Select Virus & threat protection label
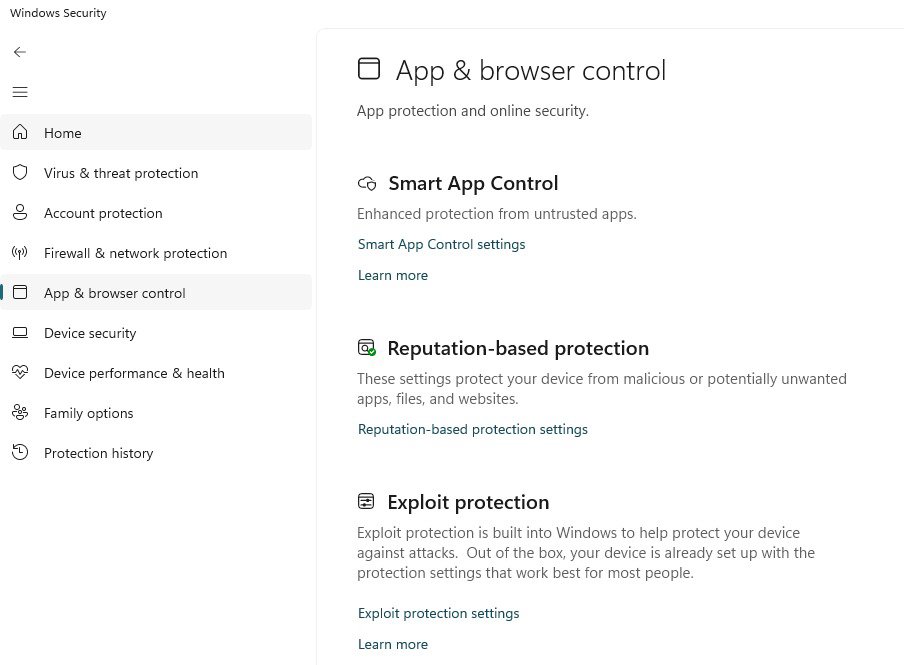This screenshot has width=904, height=665. pyautogui.click(x=121, y=173)
